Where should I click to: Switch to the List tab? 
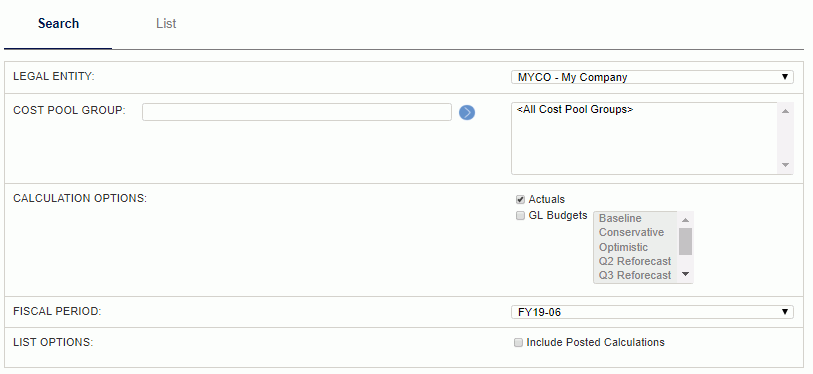coord(166,23)
